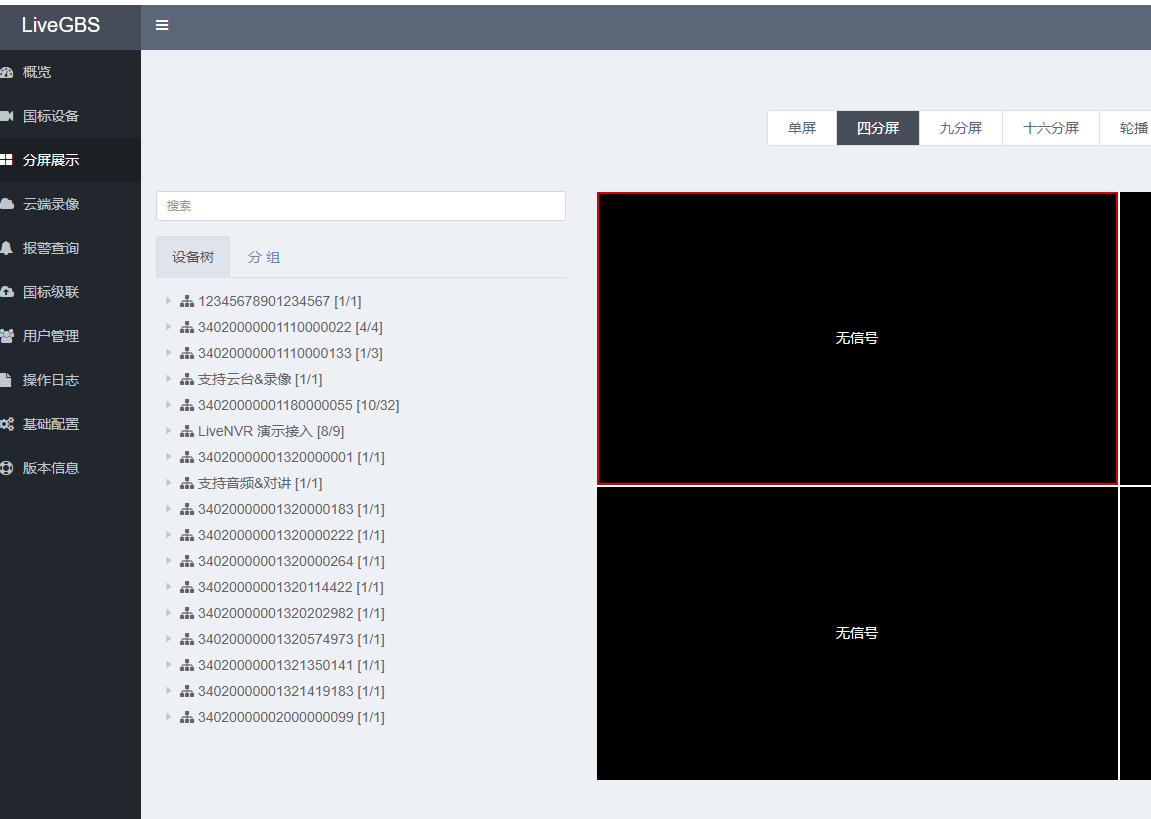The height and width of the screenshot is (819, 1151).
Task: Click the 版本信息 lifebuoy icon
Action: pos(6,468)
